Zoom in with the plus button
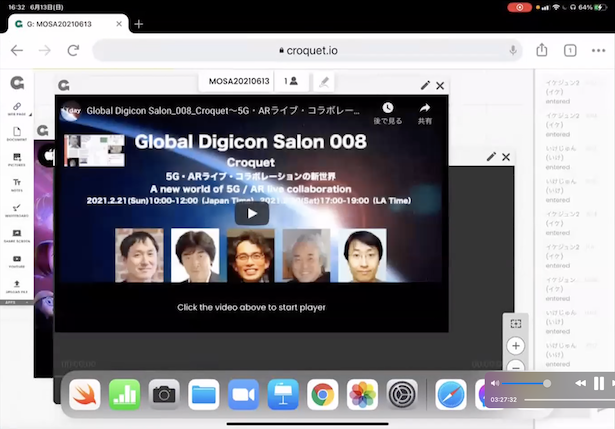The image size is (615, 429). [516, 346]
